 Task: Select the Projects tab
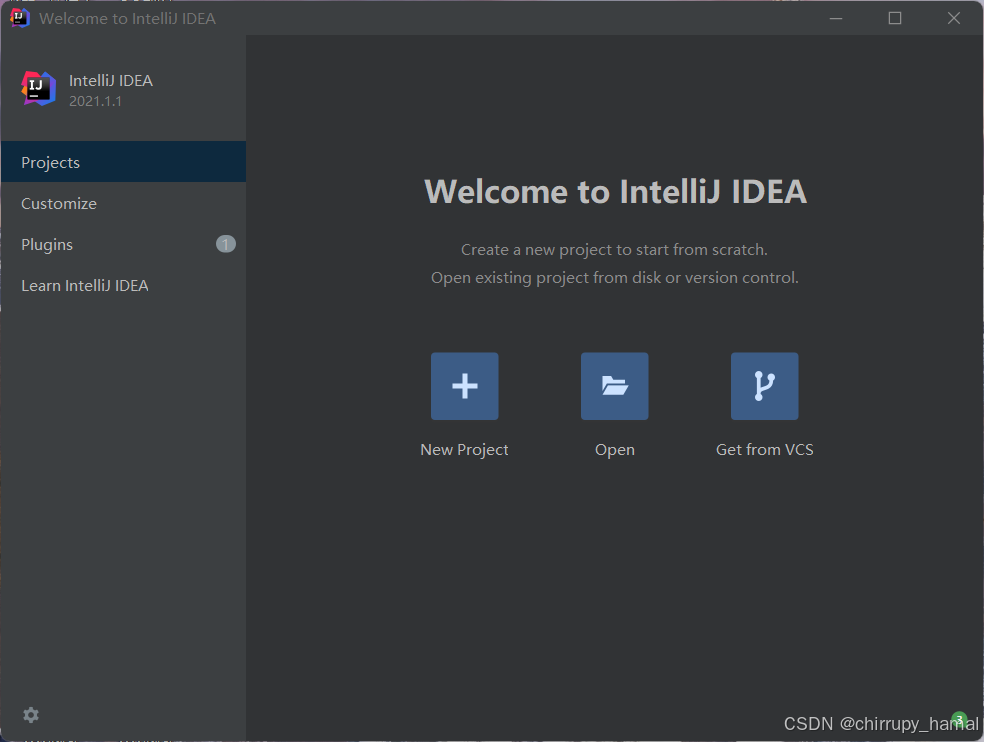point(123,162)
